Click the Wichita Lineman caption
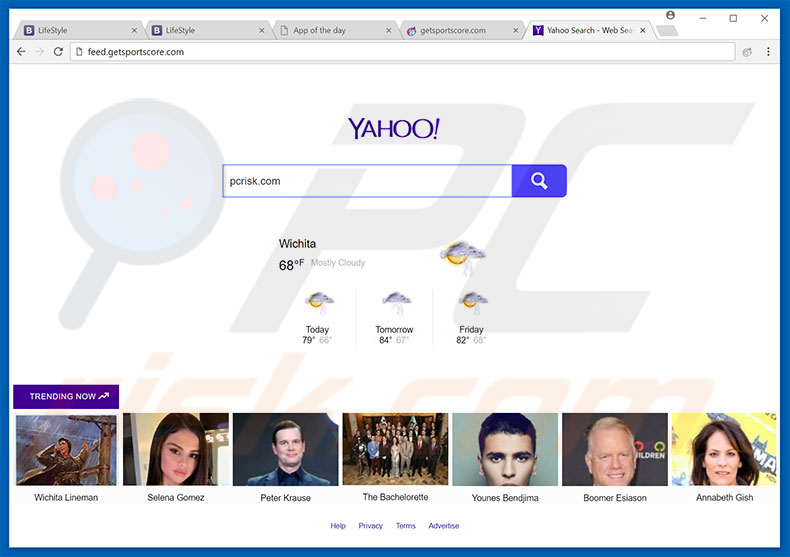The height and width of the screenshot is (557, 790). 66,498
